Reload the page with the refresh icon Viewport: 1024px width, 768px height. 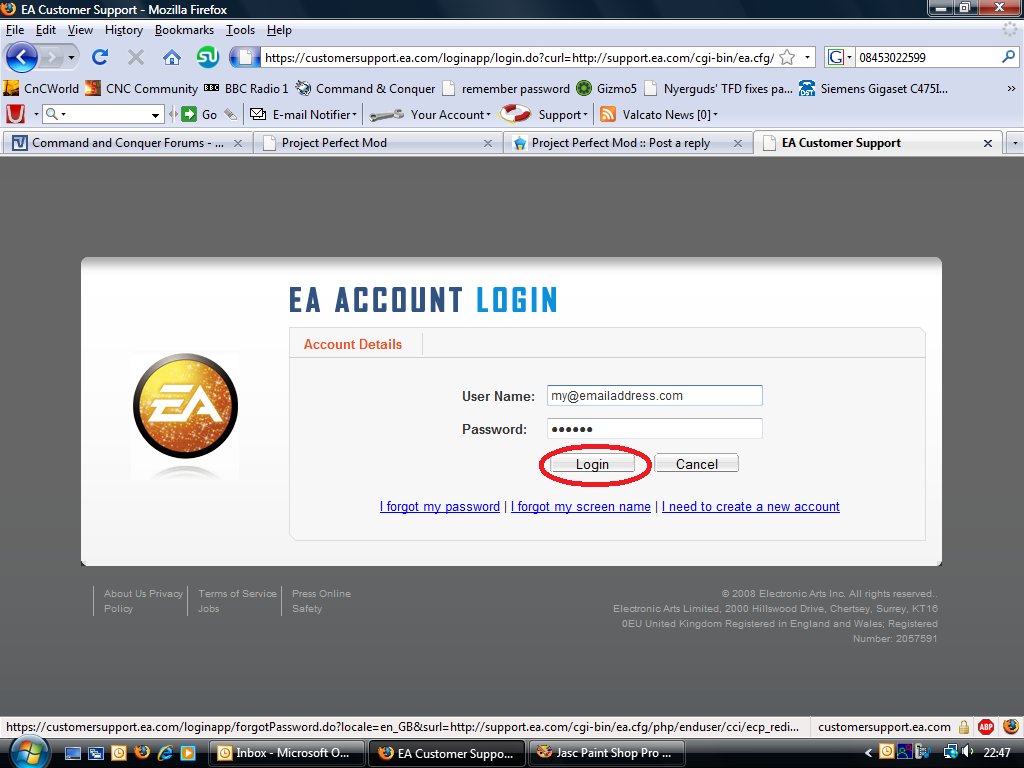pyautogui.click(x=99, y=57)
